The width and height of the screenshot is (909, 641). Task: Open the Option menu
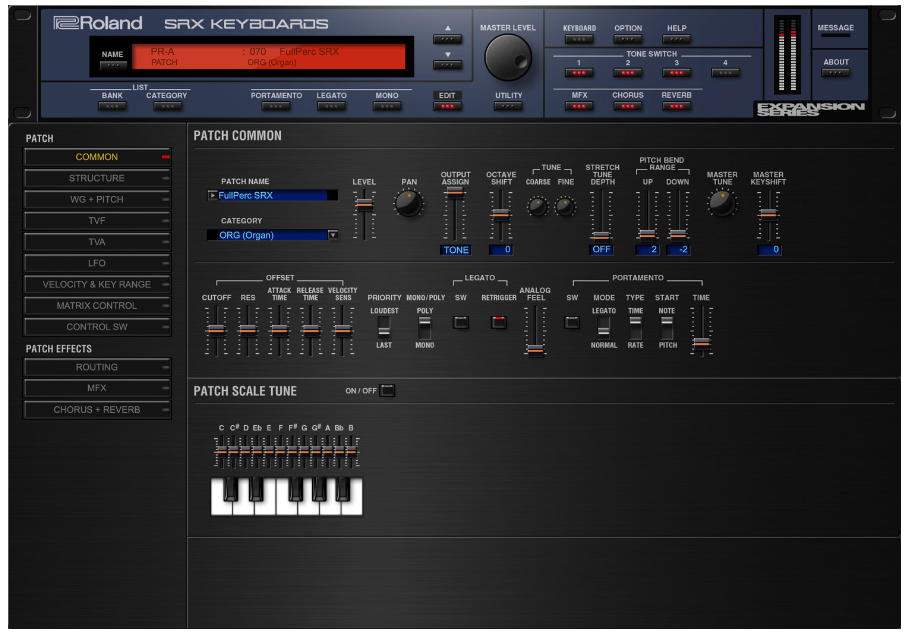tap(628, 39)
